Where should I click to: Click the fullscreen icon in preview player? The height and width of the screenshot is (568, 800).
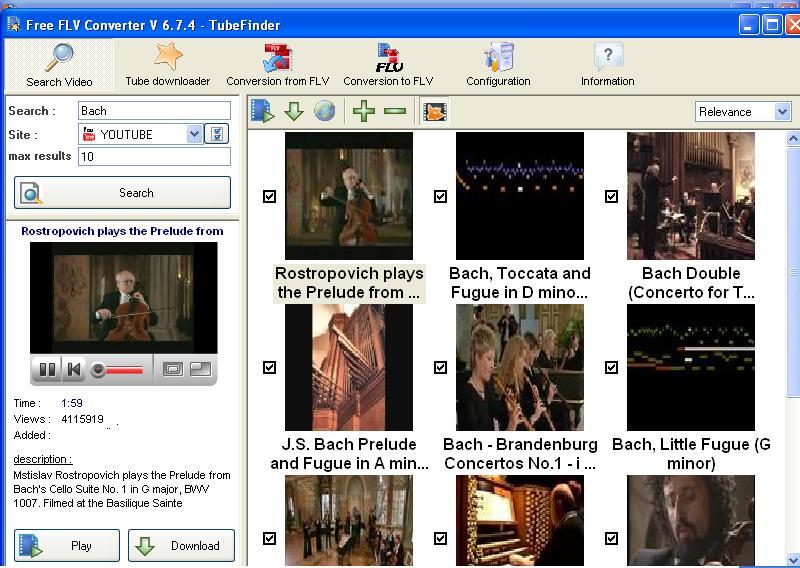coord(172,369)
